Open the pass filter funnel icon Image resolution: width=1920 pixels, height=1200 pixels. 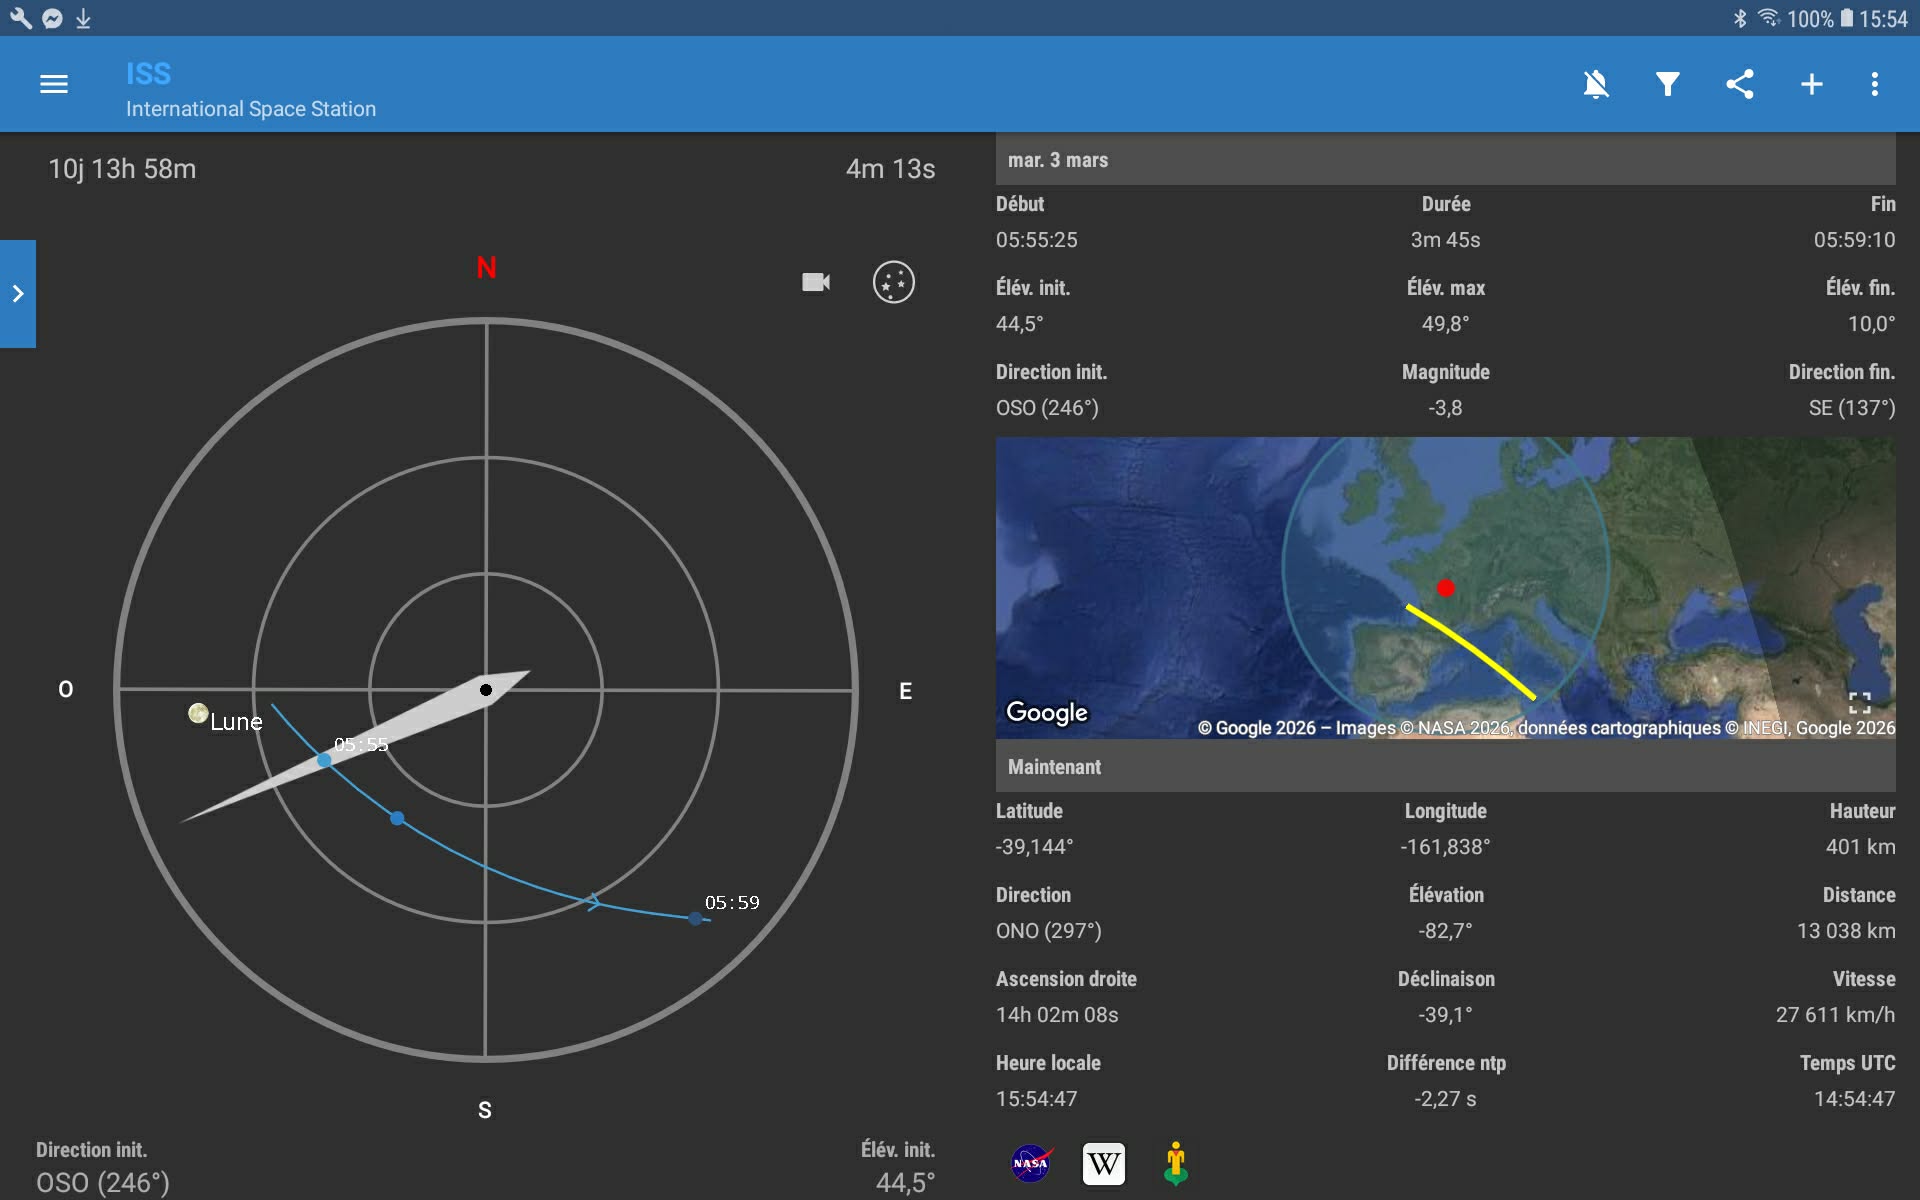click(x=1667, y=84)
